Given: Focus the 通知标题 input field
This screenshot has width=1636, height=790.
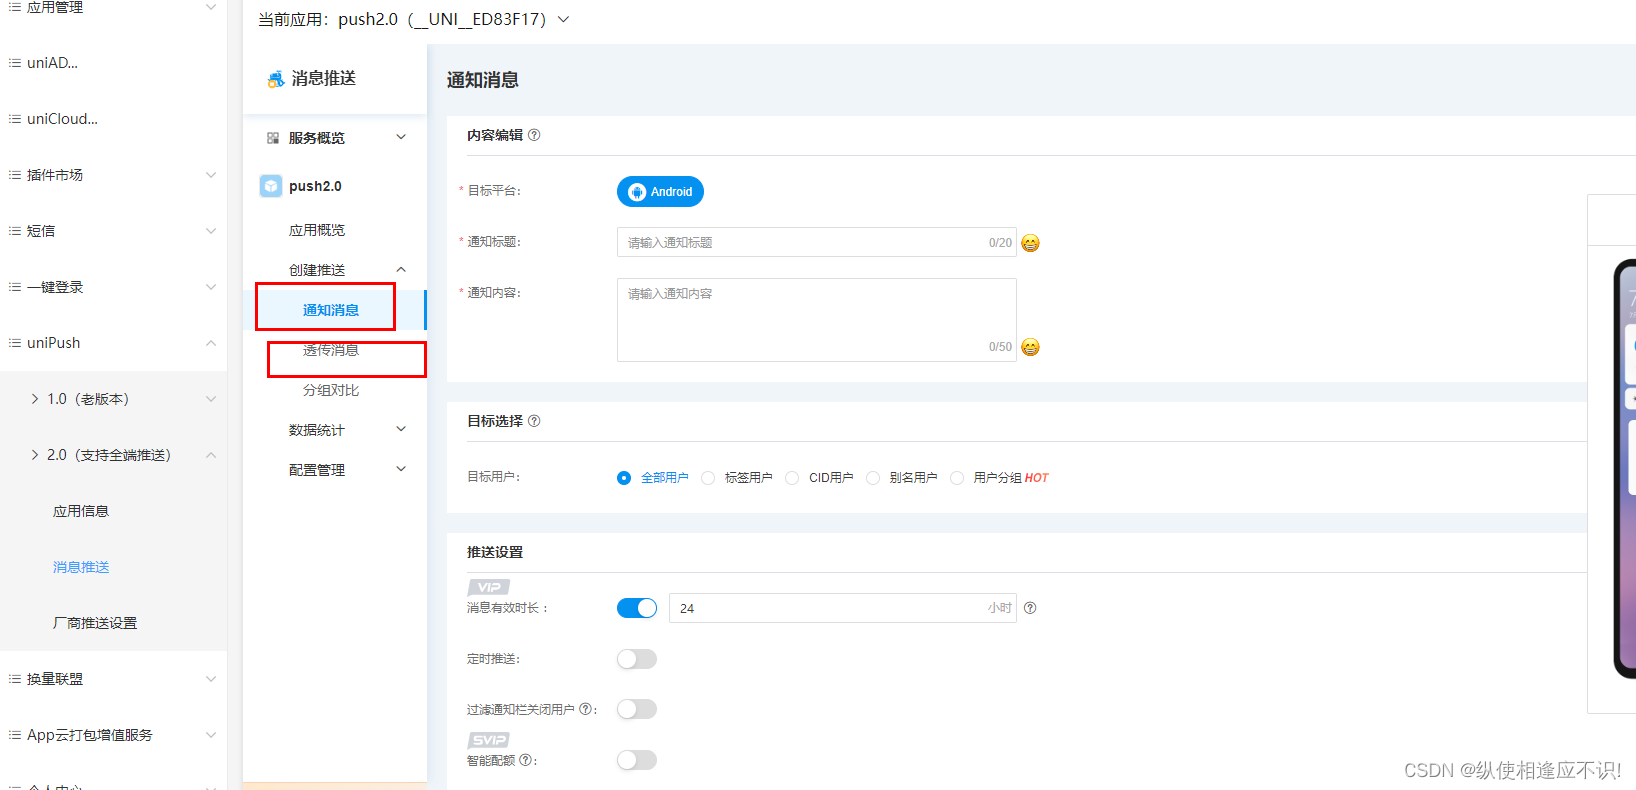Looking at the screenshot, I should (x=816, y=243).
